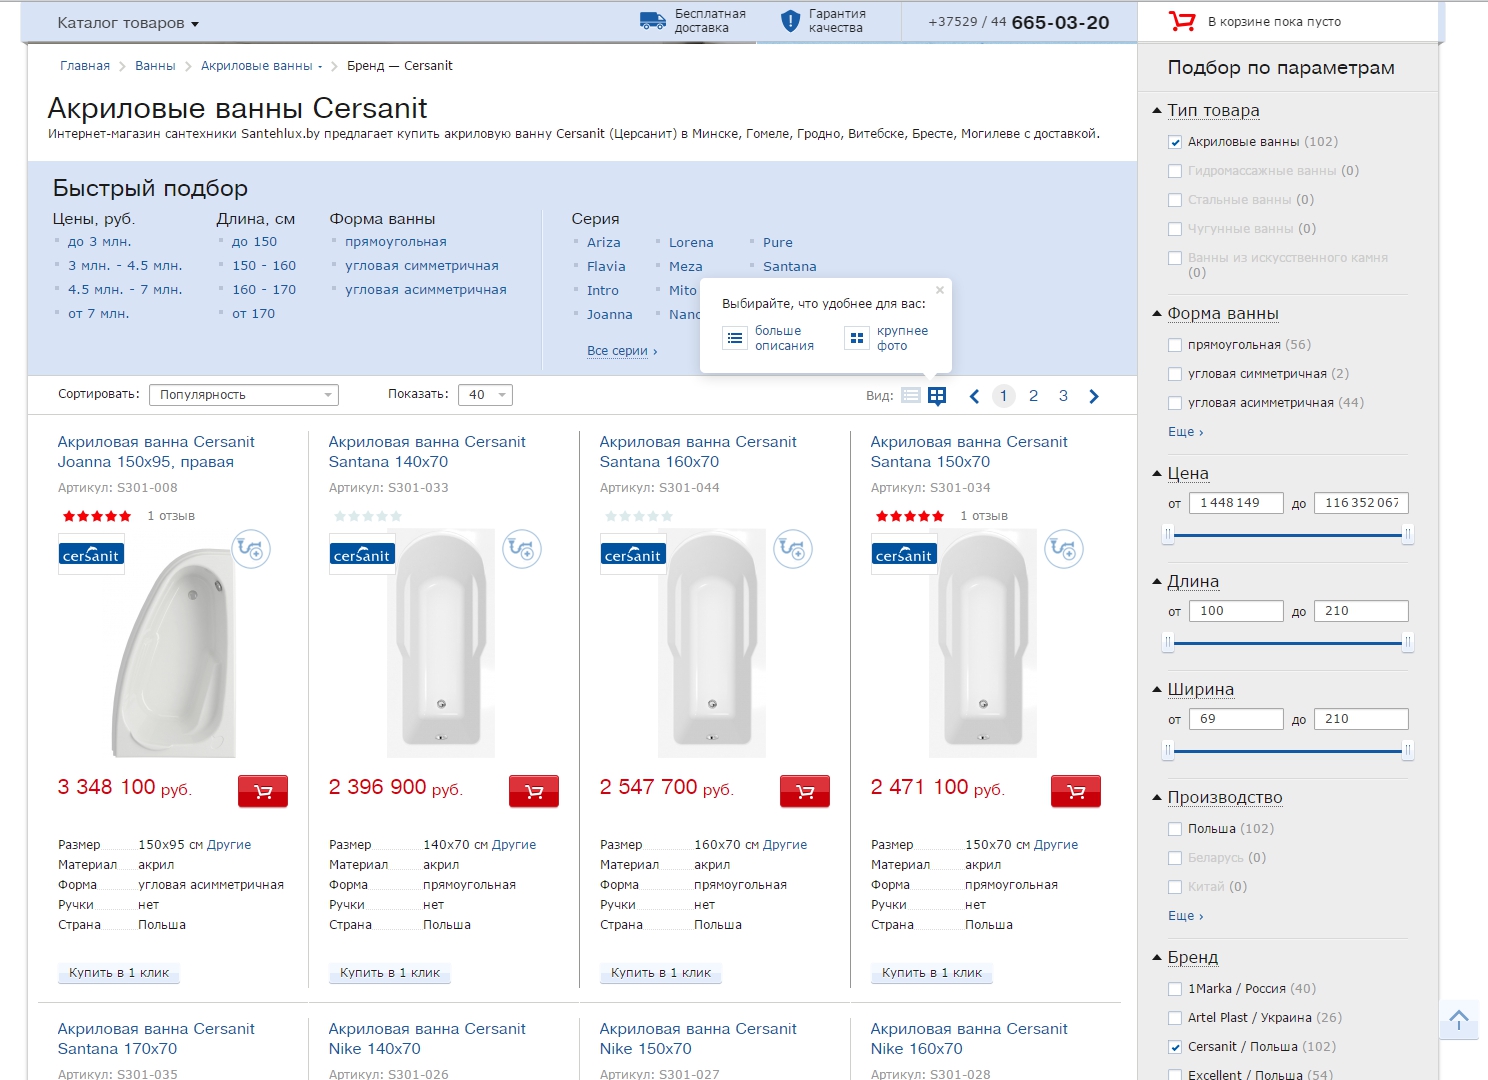Click compare icon on Santana 140x70

(x=522, y=549)
